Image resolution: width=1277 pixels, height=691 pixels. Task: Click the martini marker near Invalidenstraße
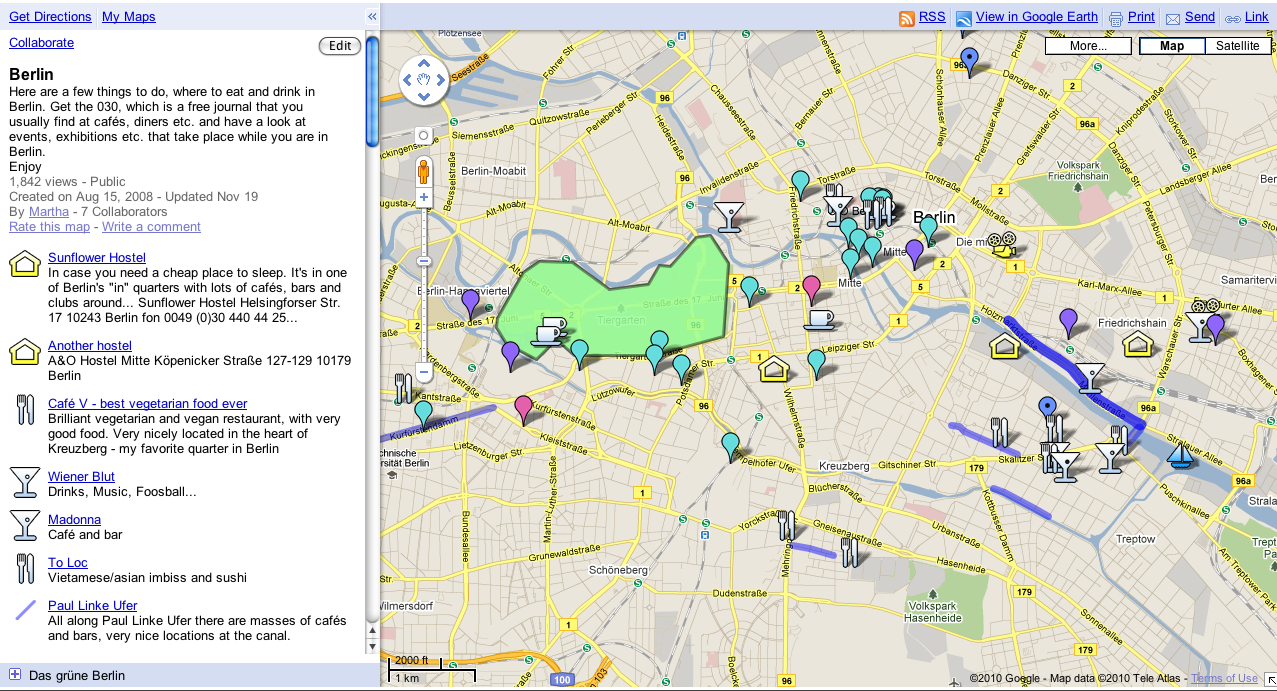(x=729, y=216)
